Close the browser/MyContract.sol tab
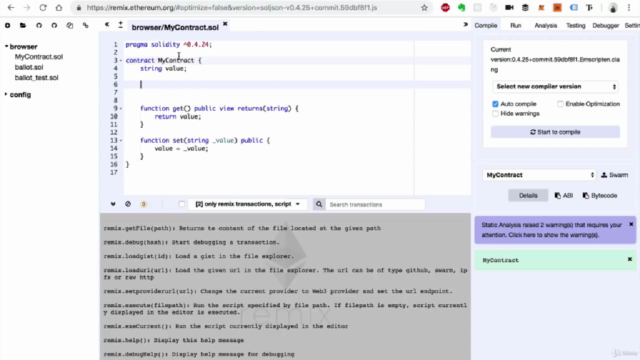The image size is (640, 360). pos(225,25)
